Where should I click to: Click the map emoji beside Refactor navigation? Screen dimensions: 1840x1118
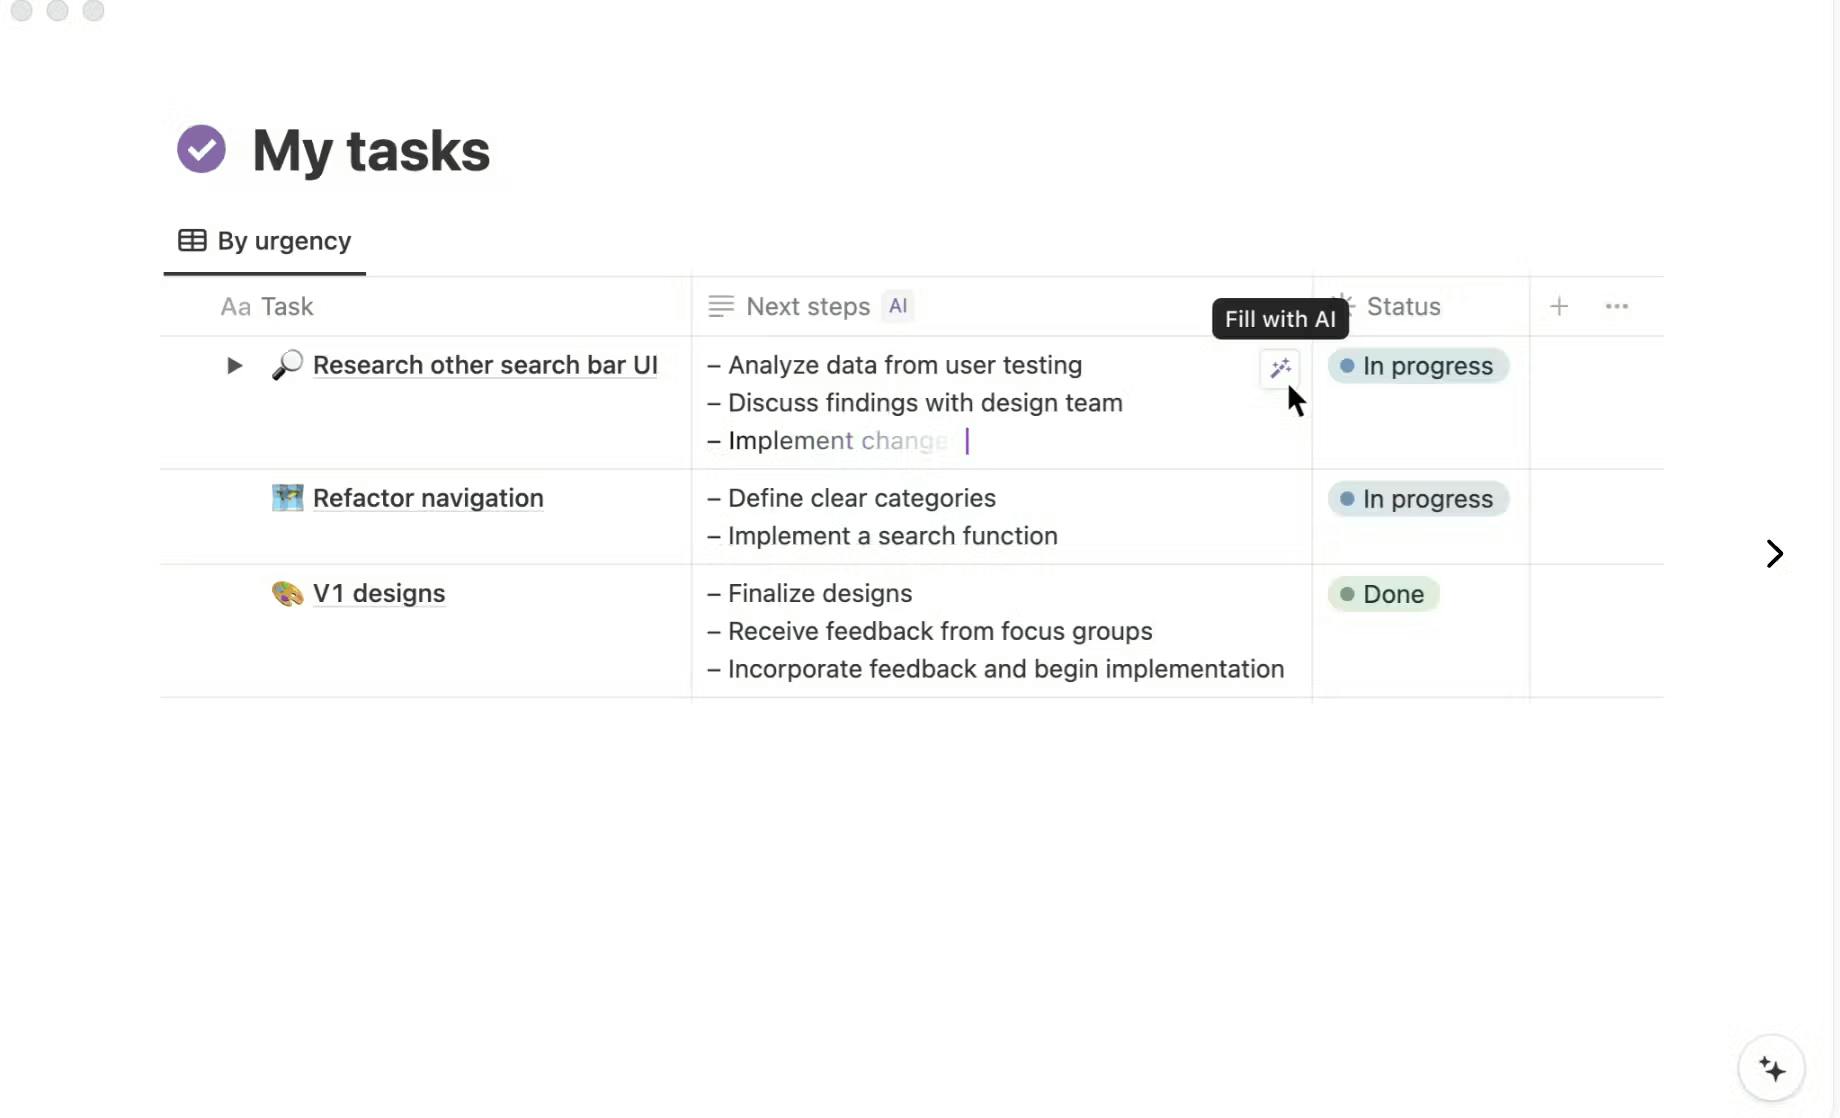click(x=287, y=497)
